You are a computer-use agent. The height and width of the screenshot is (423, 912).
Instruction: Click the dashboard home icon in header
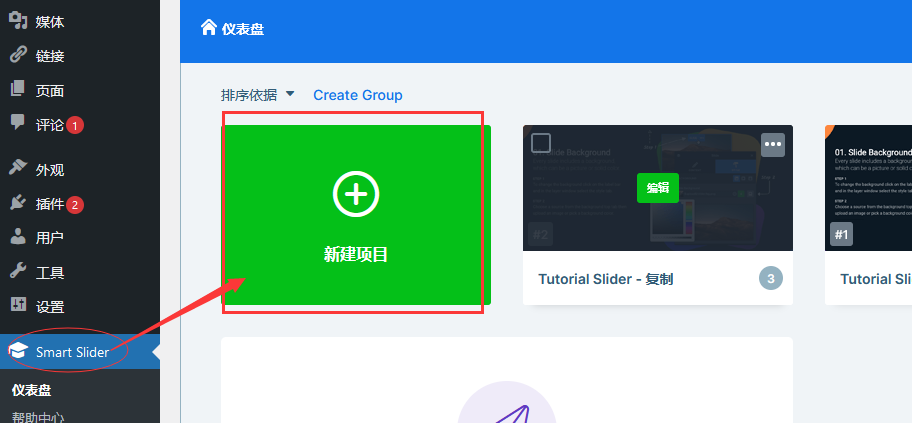pyautogui.click(x=209, y=28)
